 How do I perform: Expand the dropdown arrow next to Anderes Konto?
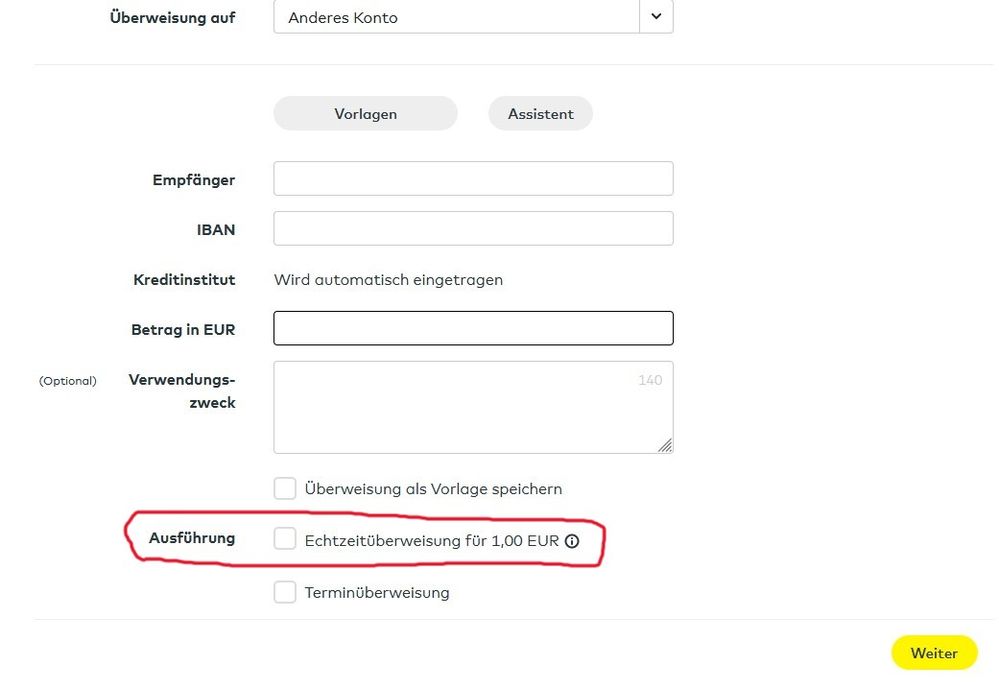coord(656,17)
